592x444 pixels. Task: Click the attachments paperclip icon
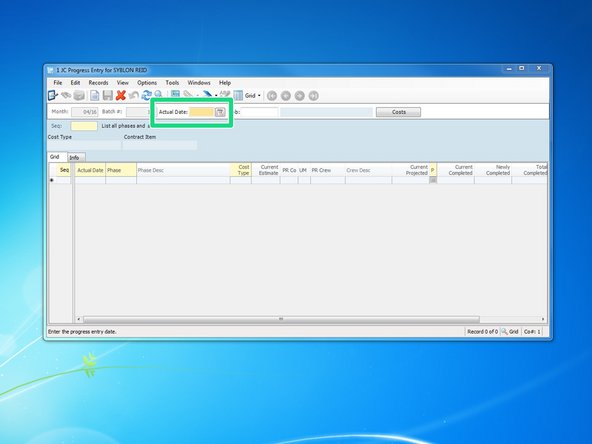coord(188,95)
